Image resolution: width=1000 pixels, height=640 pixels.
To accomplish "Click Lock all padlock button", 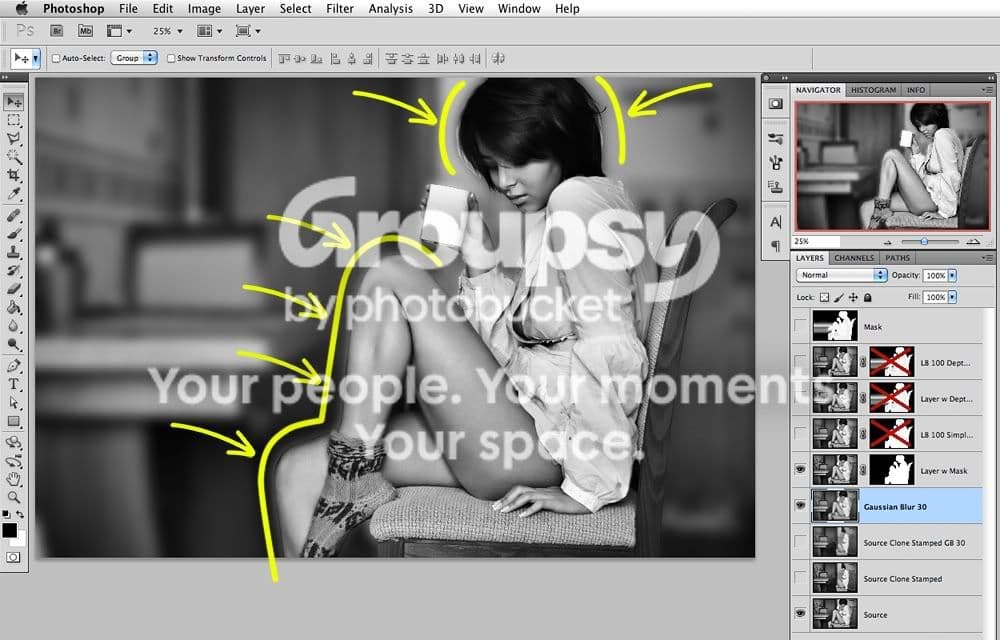I will point(867,297).
